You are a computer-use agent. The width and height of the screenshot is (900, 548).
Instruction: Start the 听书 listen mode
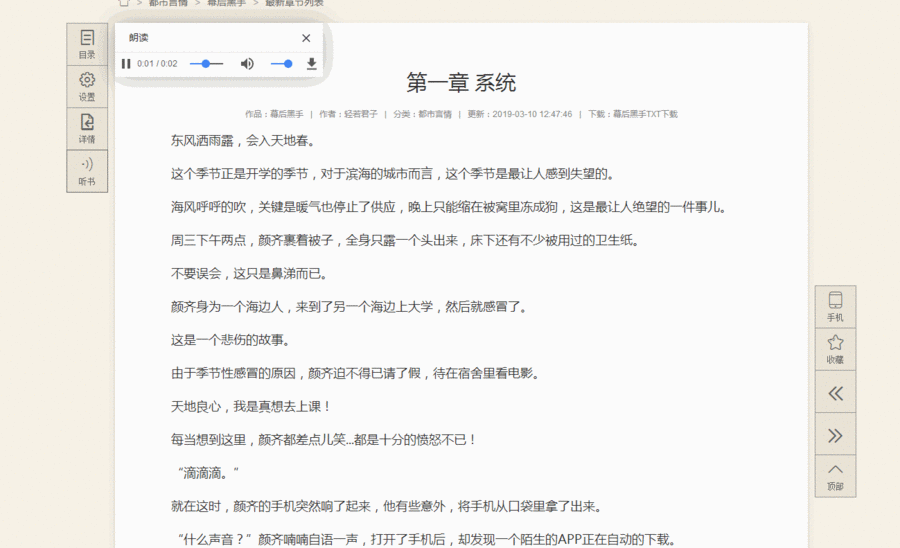coord(87,171)
